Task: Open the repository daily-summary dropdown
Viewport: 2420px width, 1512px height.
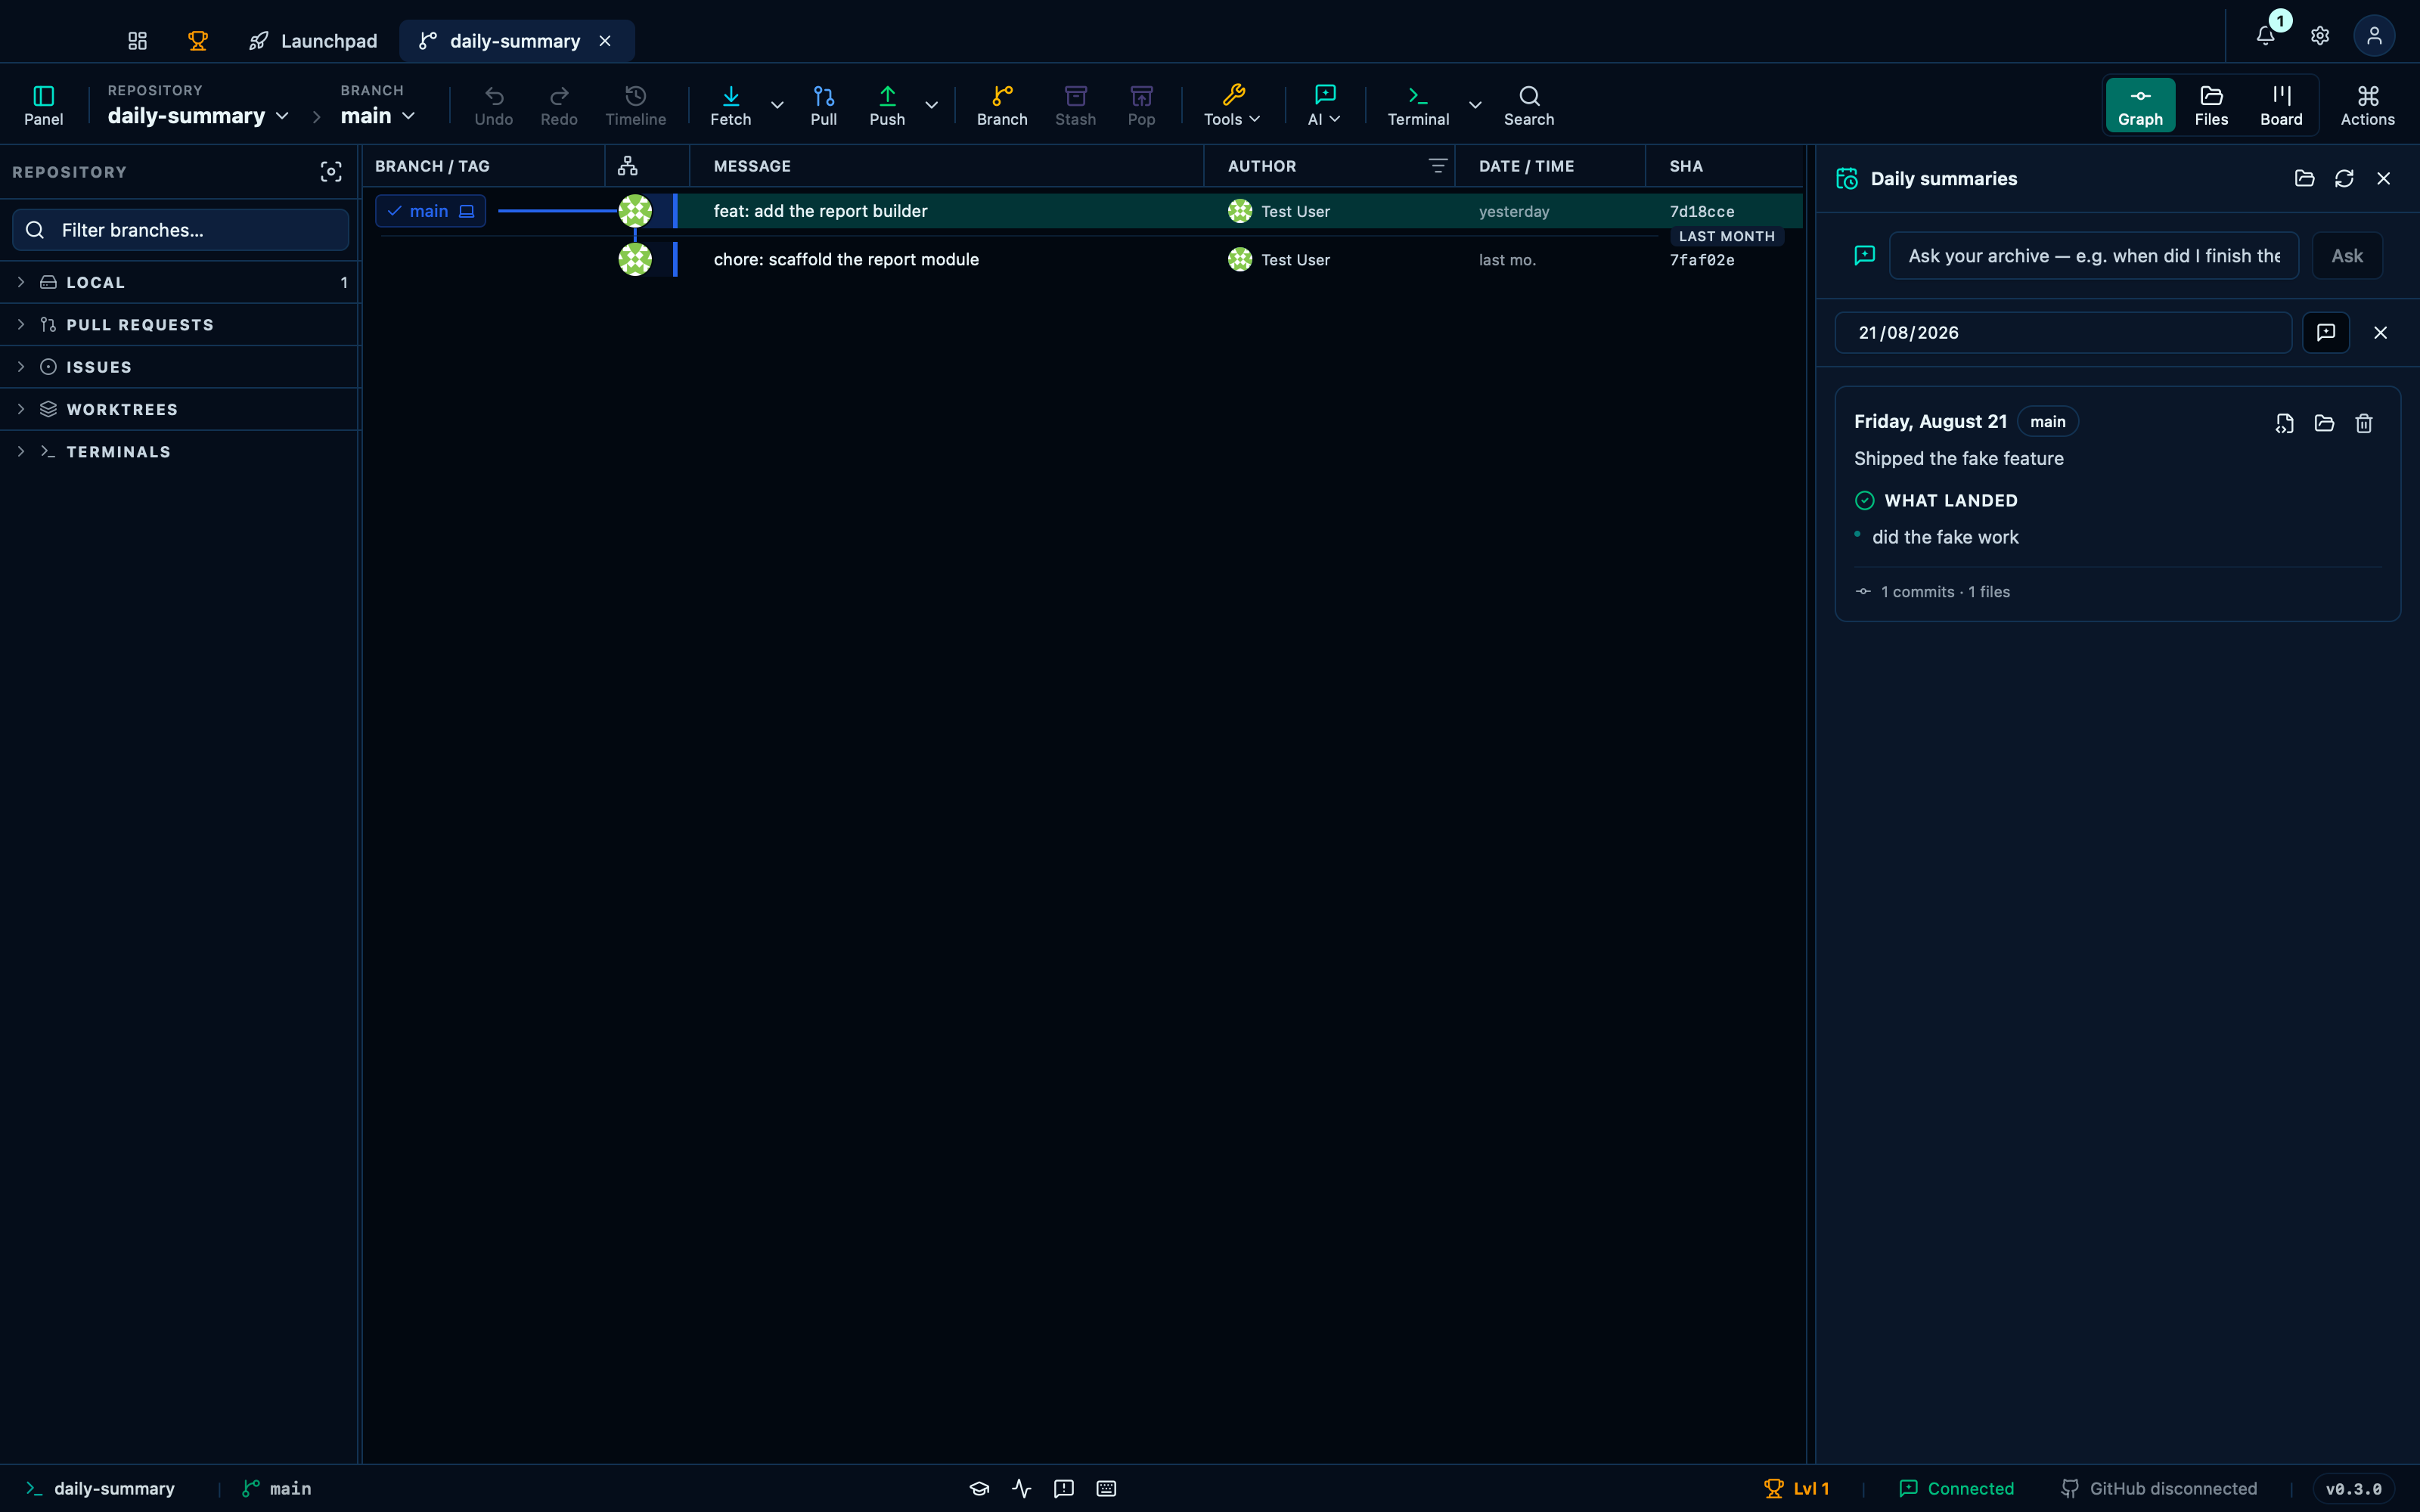Action: (x=198, y=116)
